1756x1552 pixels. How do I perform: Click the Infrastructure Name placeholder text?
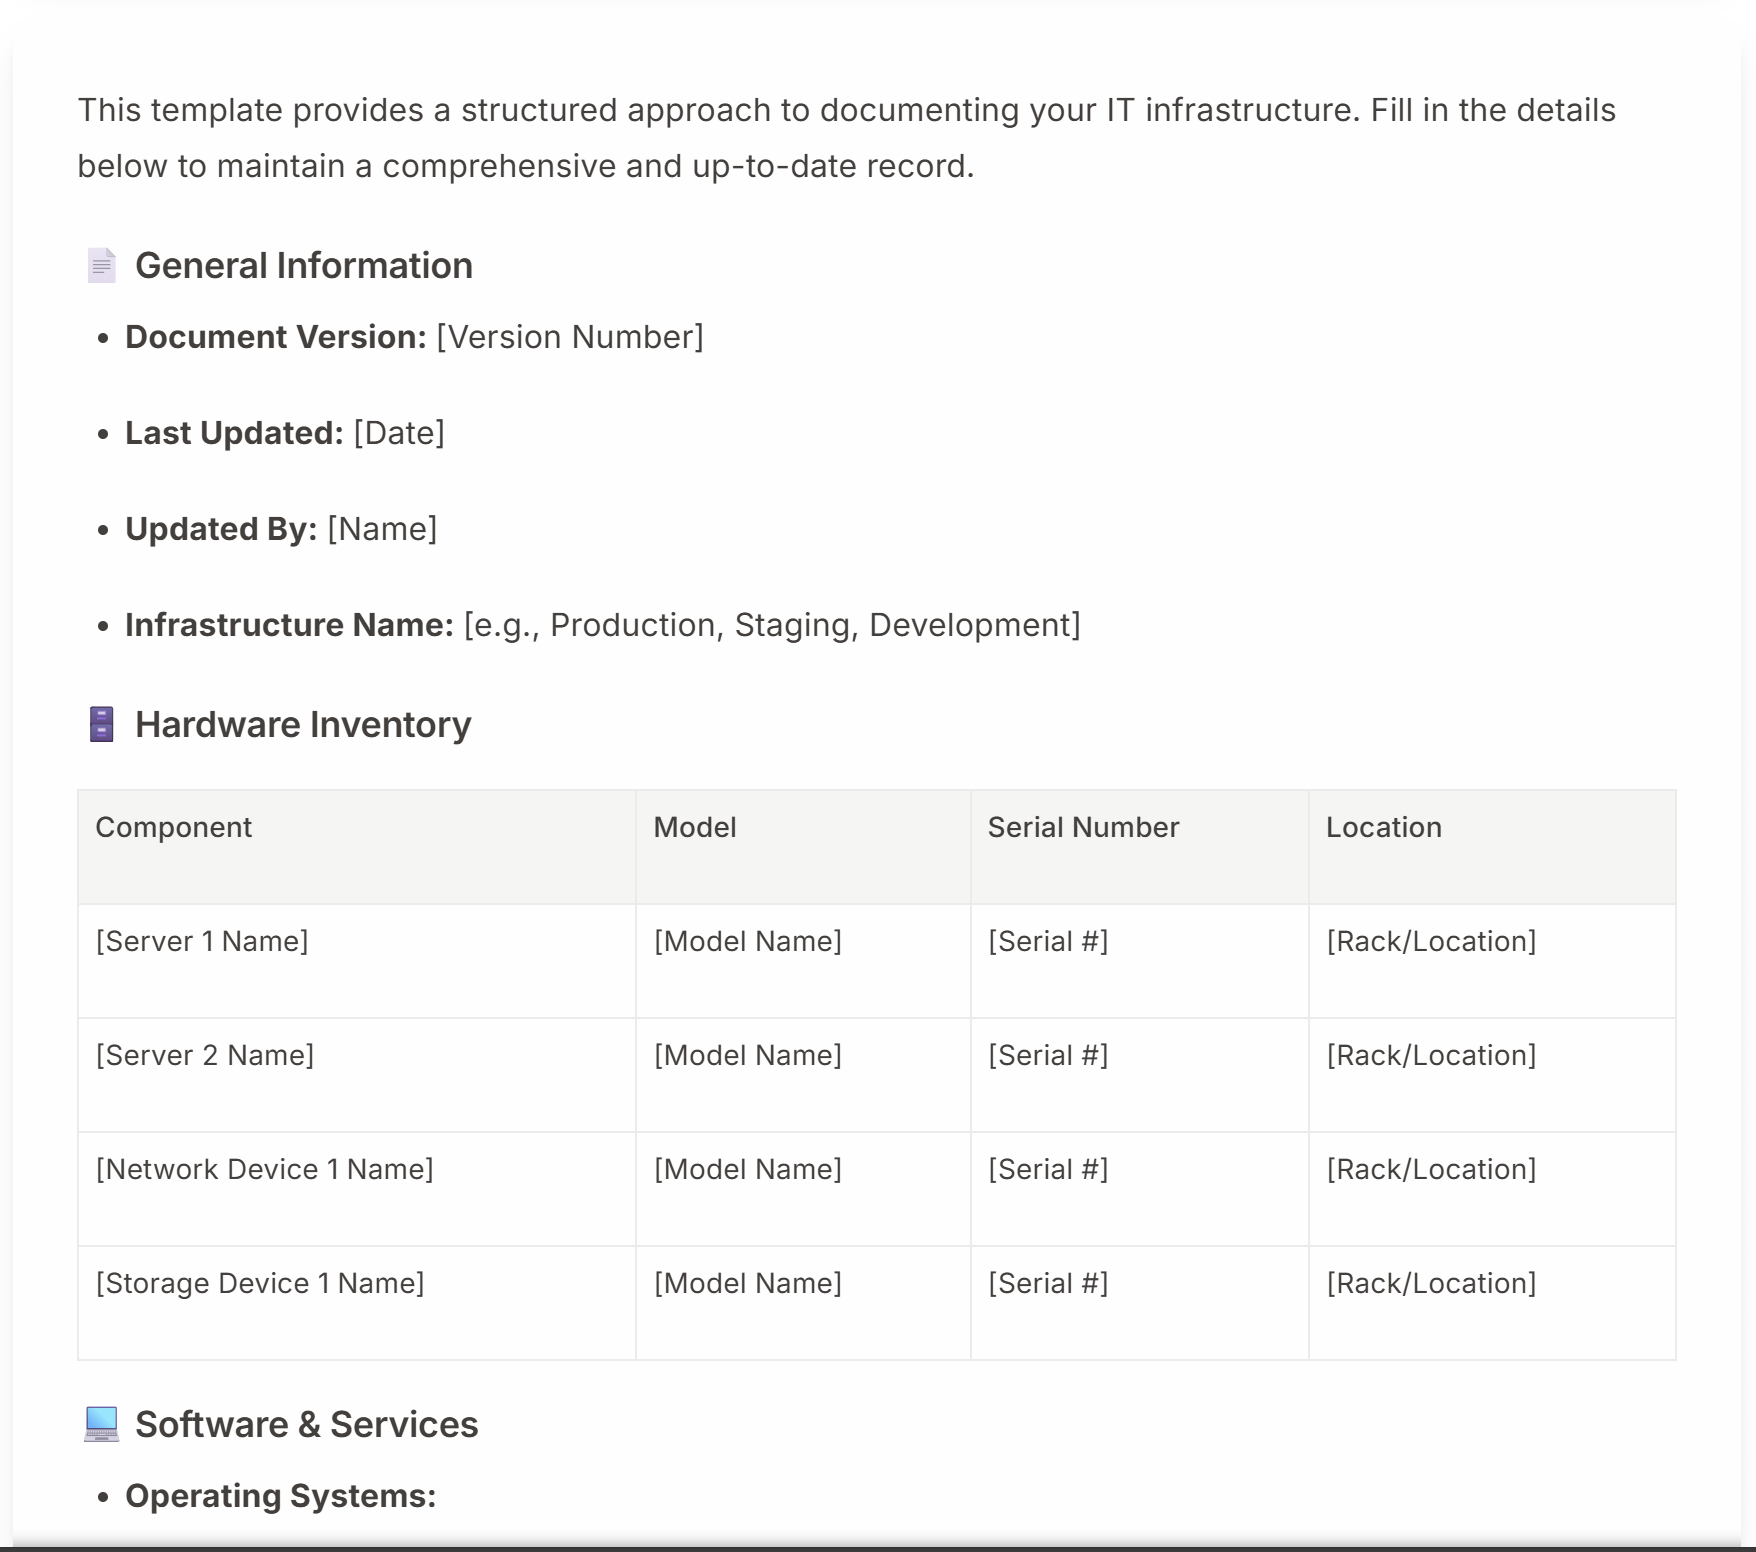[772, 626]
